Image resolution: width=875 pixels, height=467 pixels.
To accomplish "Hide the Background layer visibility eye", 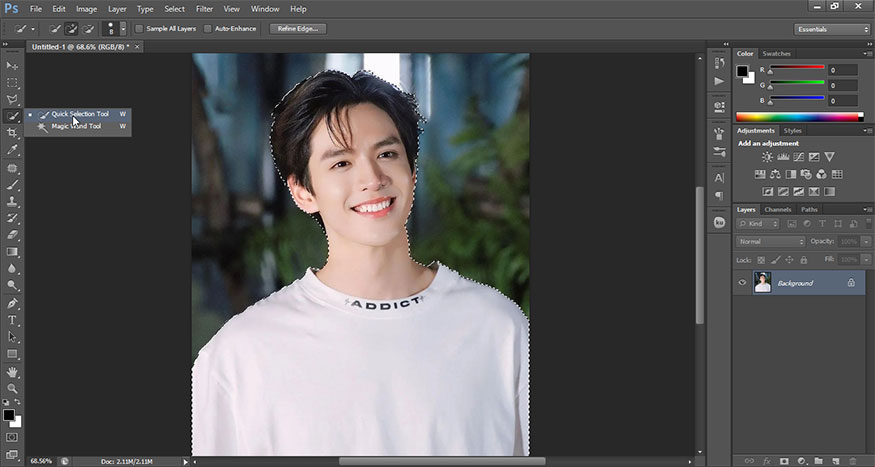I will point(742,283).
